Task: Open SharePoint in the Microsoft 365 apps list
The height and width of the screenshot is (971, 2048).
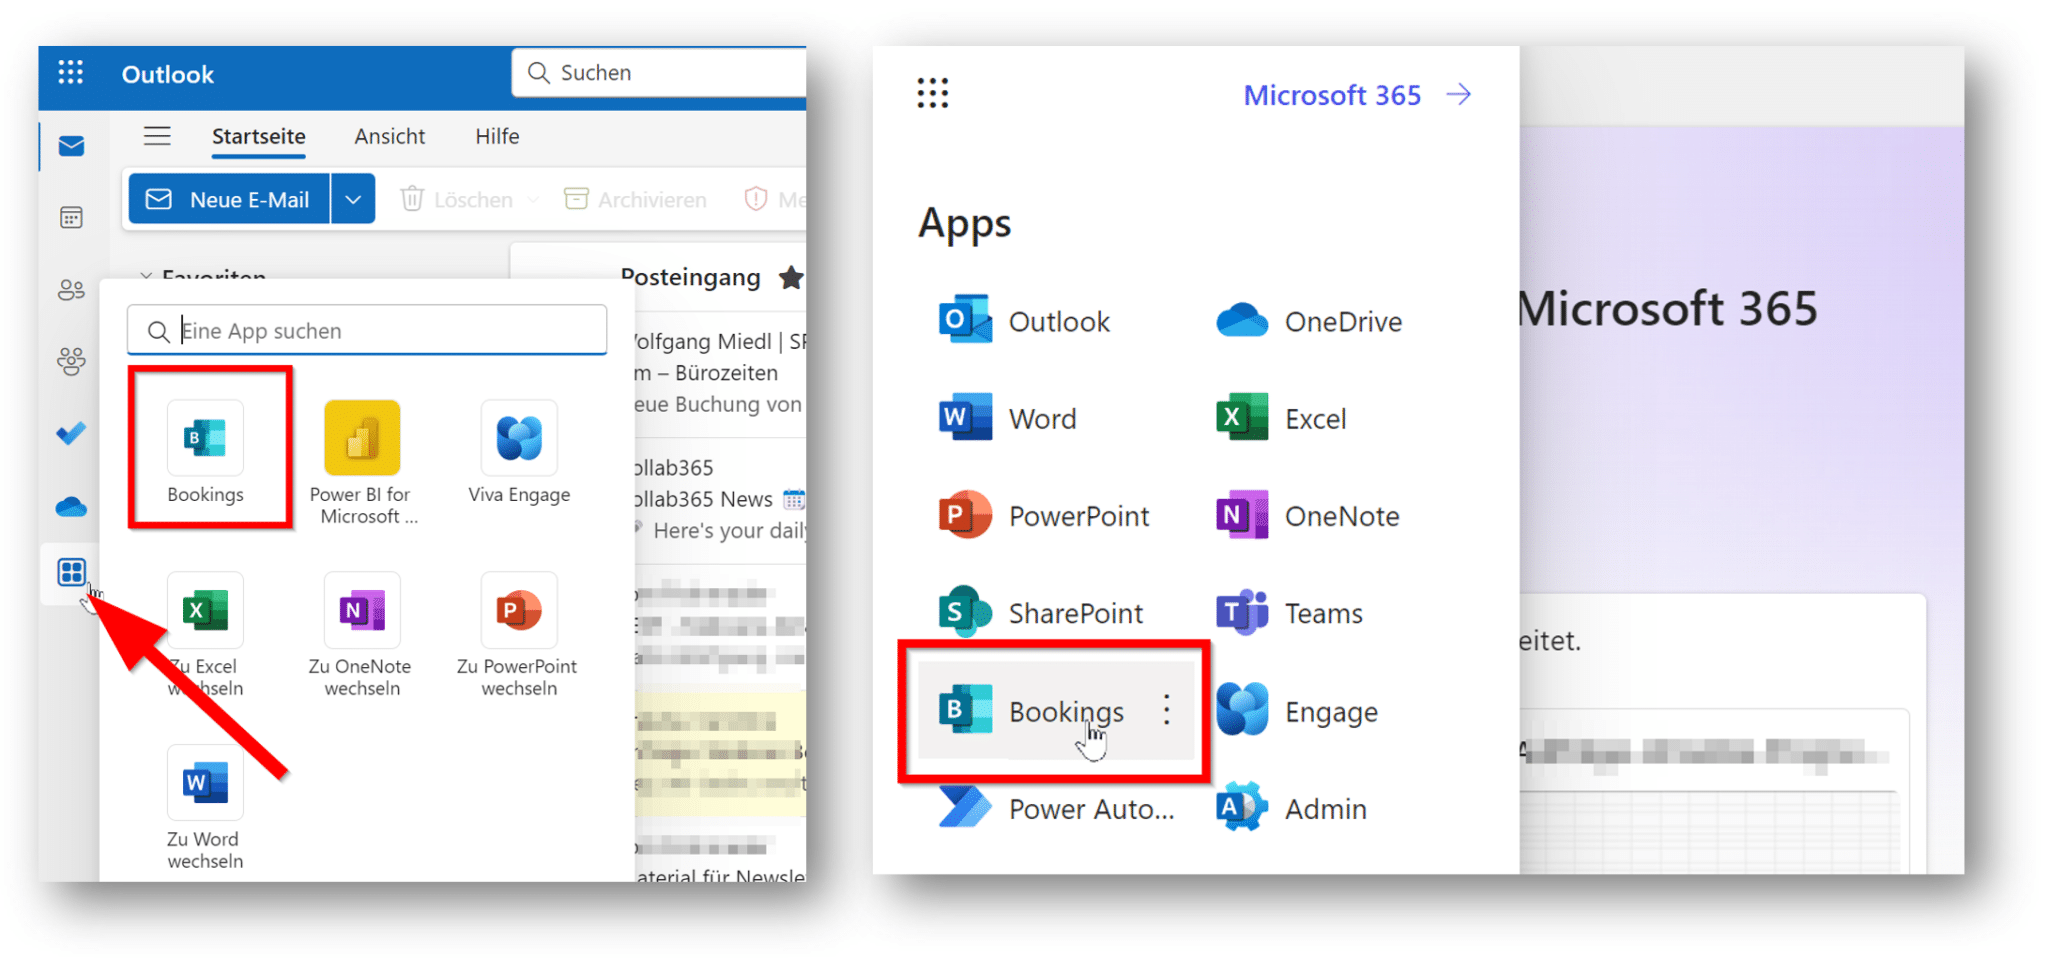Action: (x=1040, y=612)
